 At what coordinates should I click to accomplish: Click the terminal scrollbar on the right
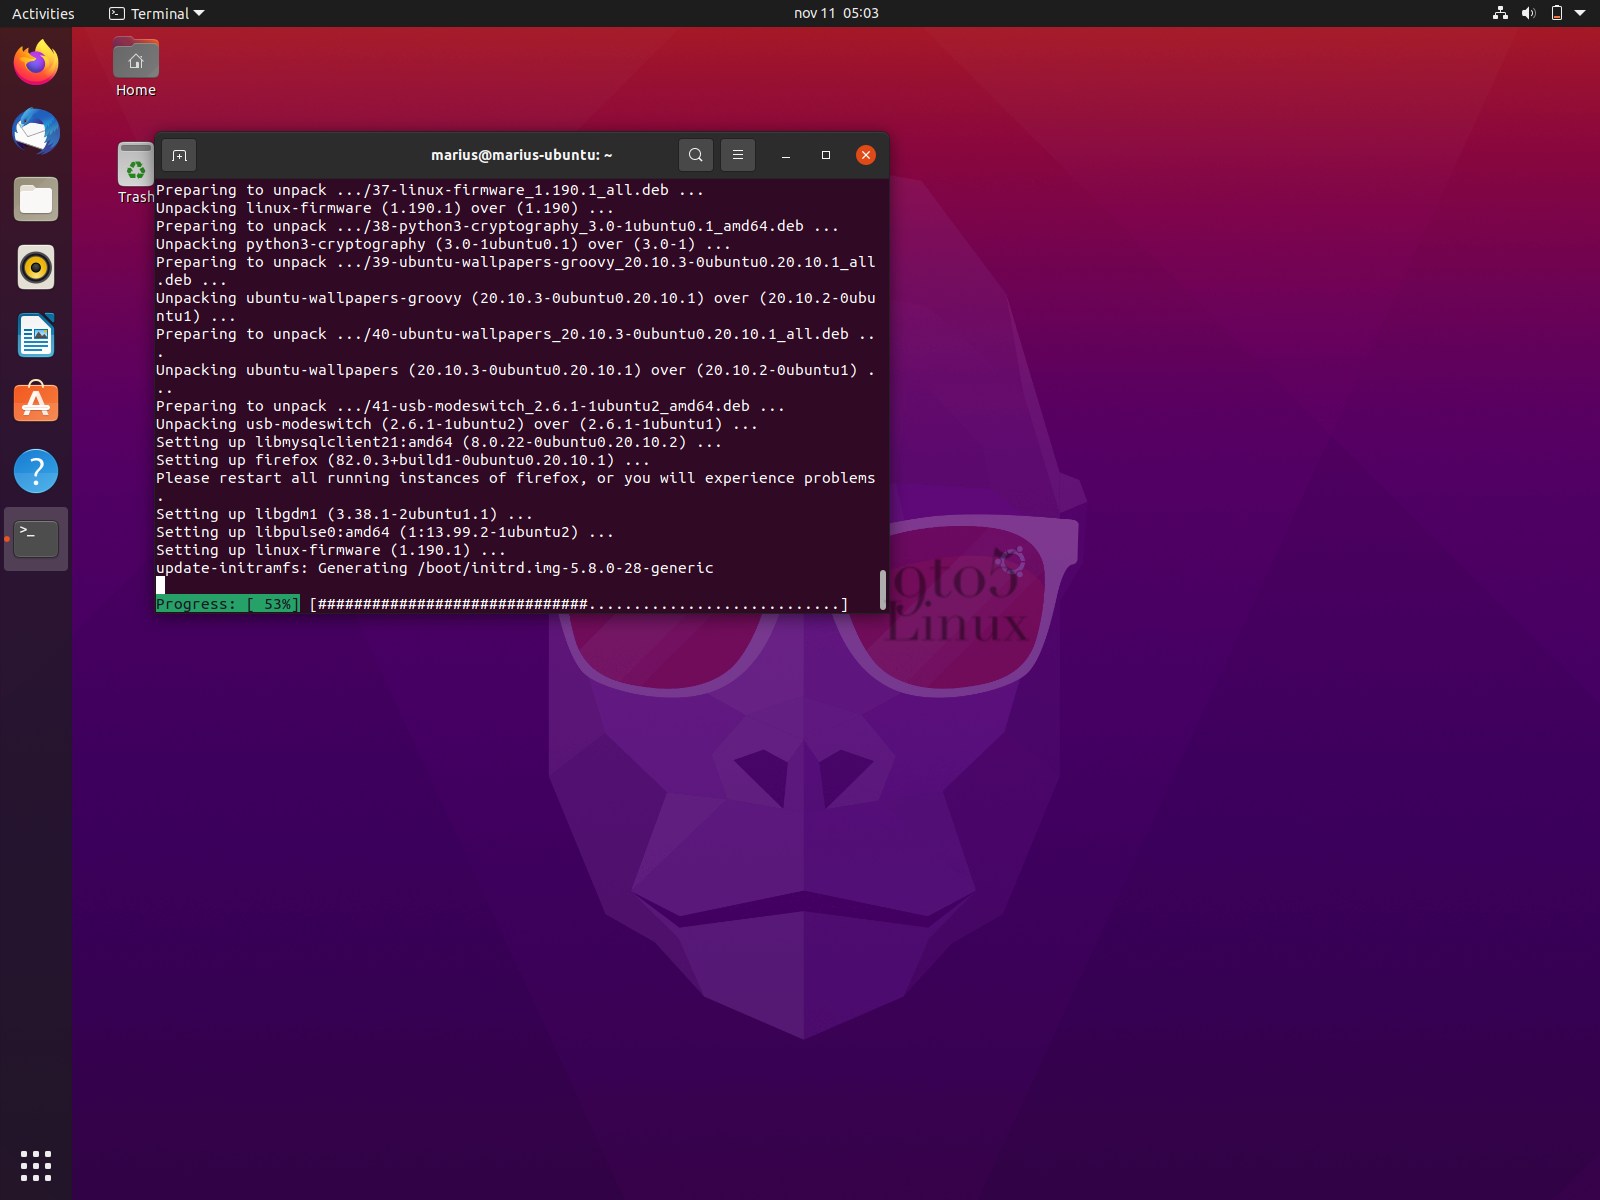coord(882,590)
